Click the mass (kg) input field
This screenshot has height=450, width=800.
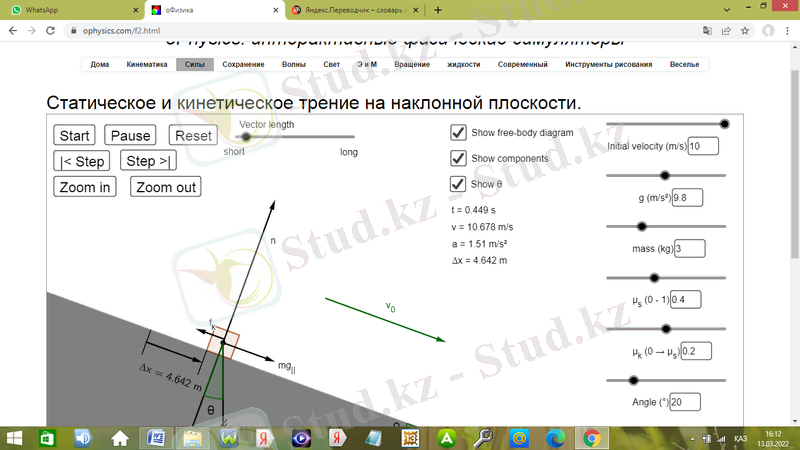point(690,248)
